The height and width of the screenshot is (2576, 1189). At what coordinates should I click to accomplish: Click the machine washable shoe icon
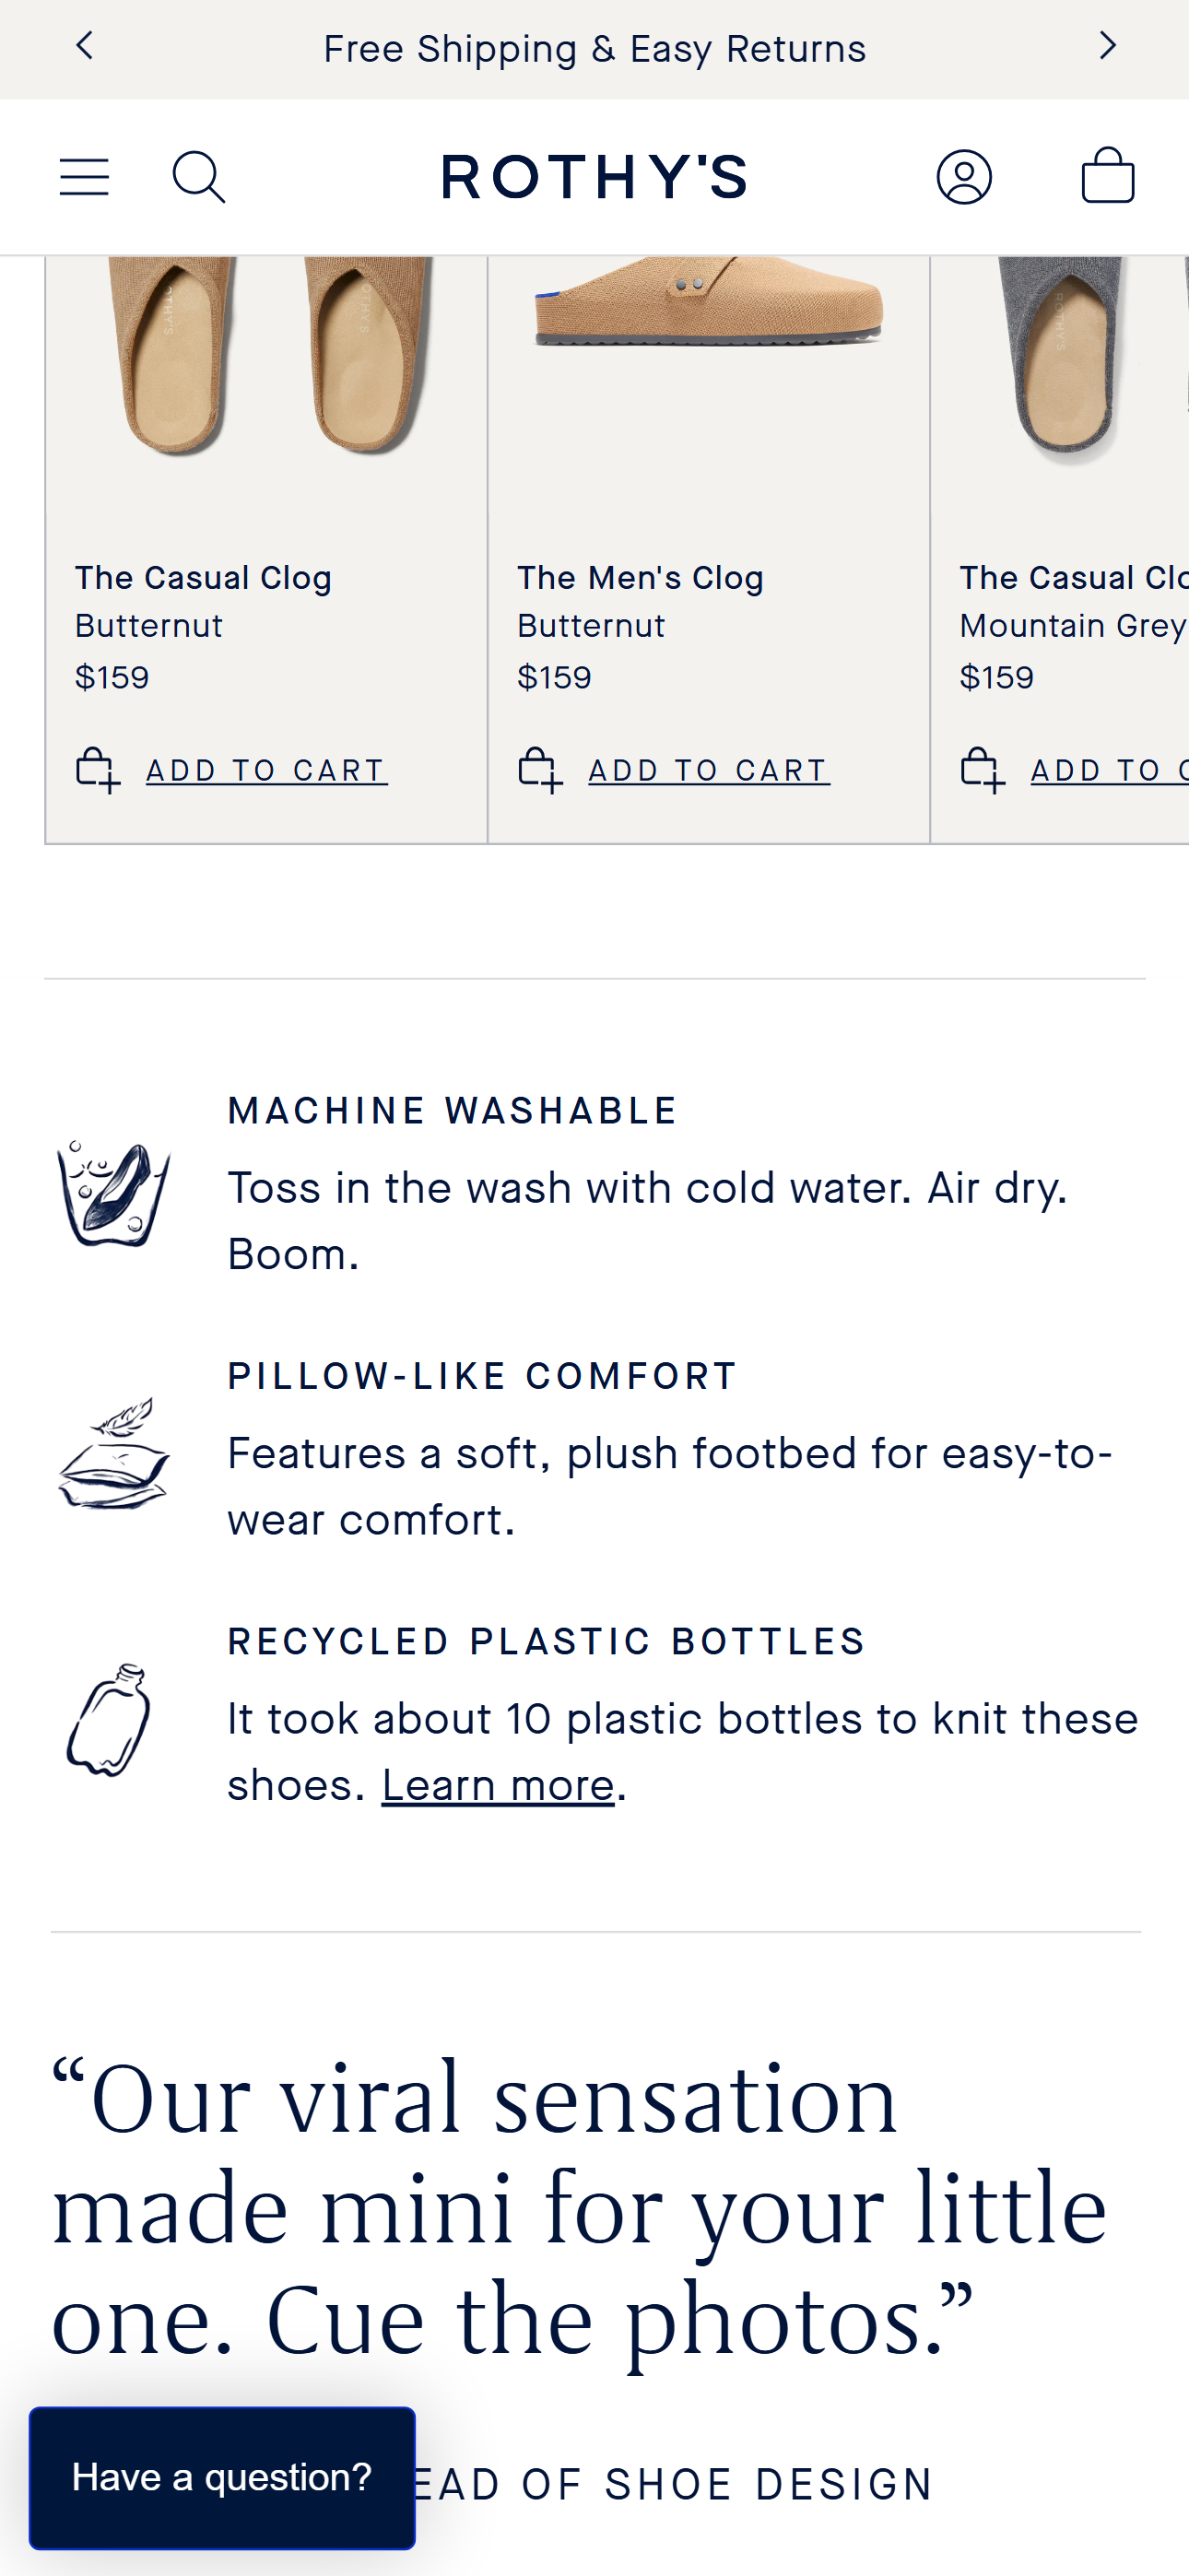113,1192
